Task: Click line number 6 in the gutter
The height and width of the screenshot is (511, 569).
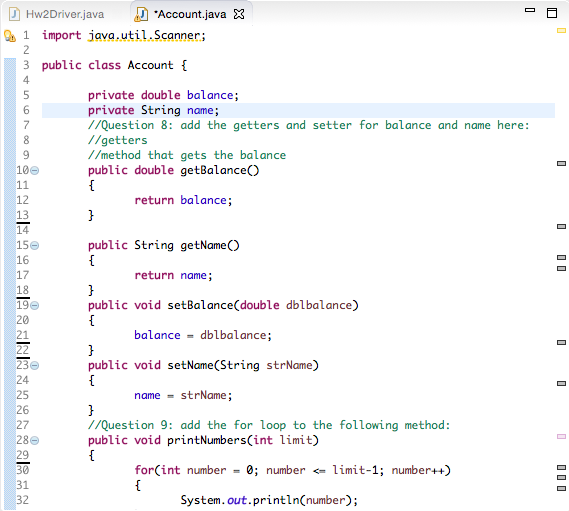Action: (x=26, y=110)
